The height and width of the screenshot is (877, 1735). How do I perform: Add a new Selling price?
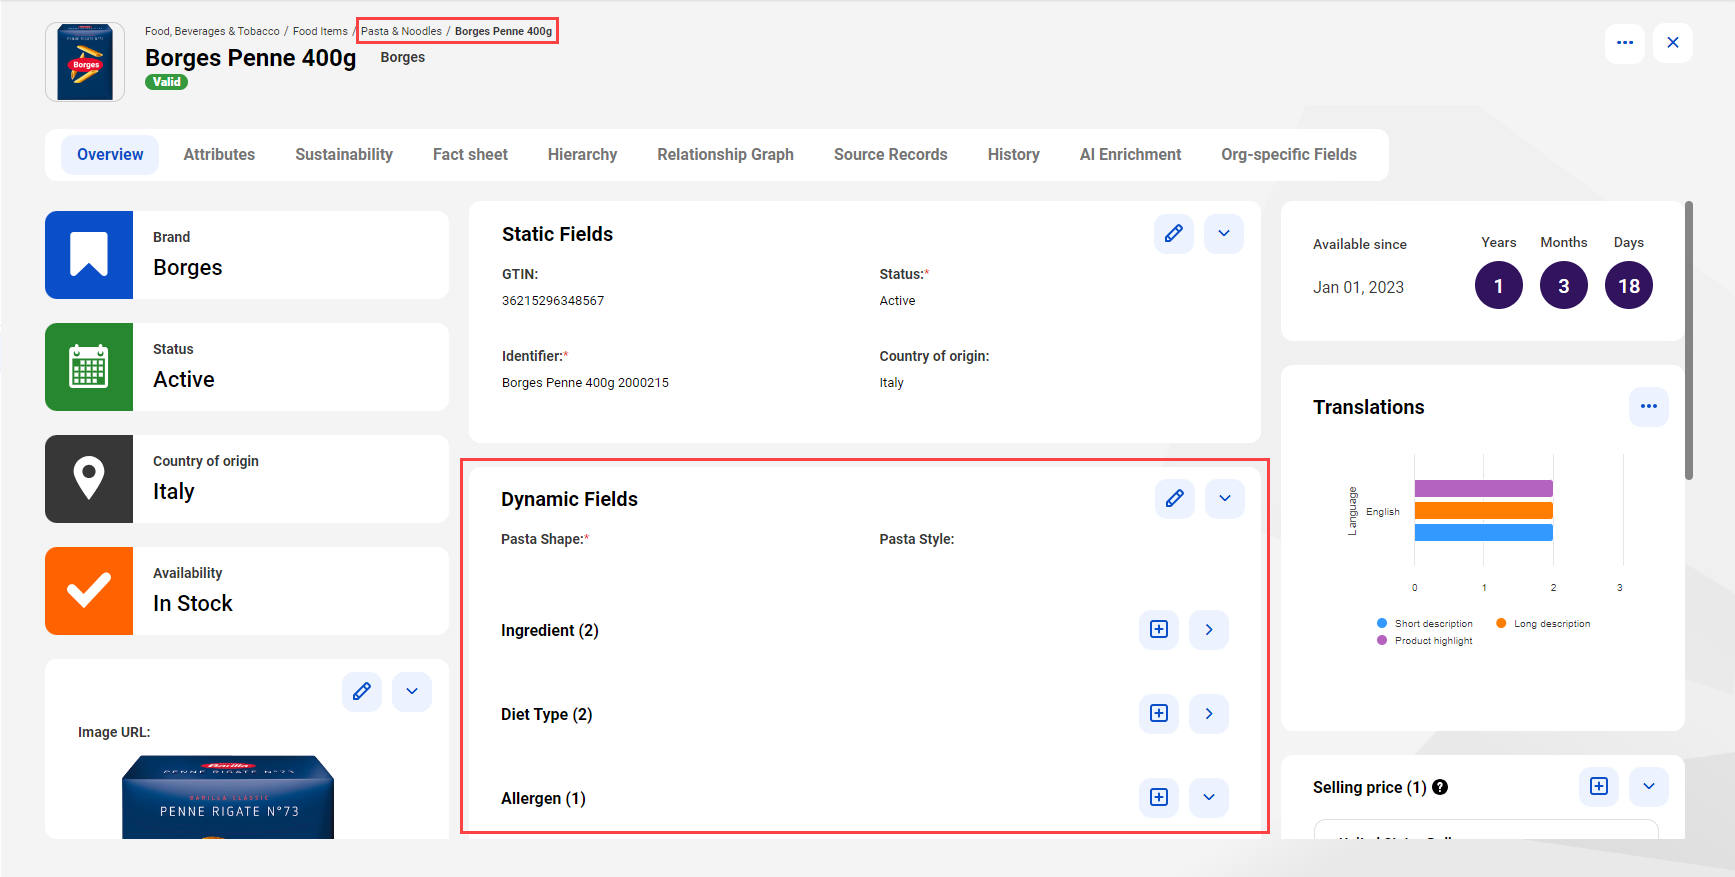pos(1599,787)
